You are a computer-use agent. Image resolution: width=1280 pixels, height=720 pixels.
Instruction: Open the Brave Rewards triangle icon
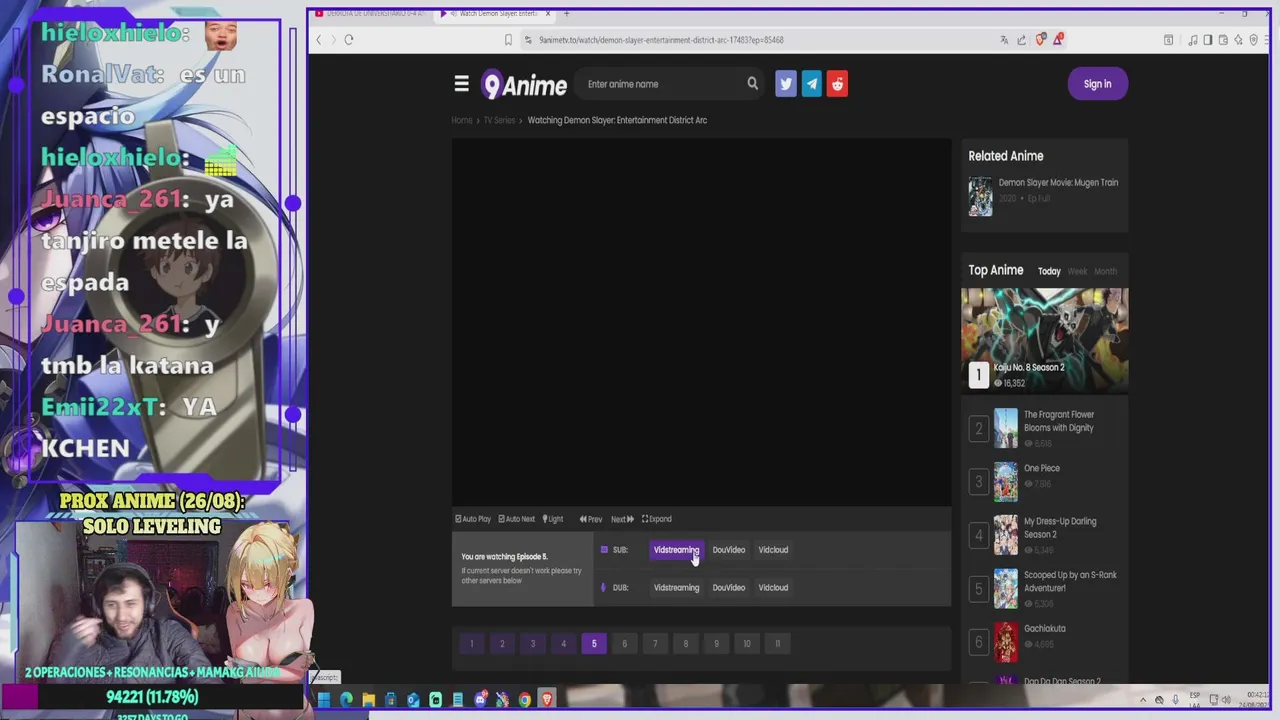click(x=1058, y=39)
